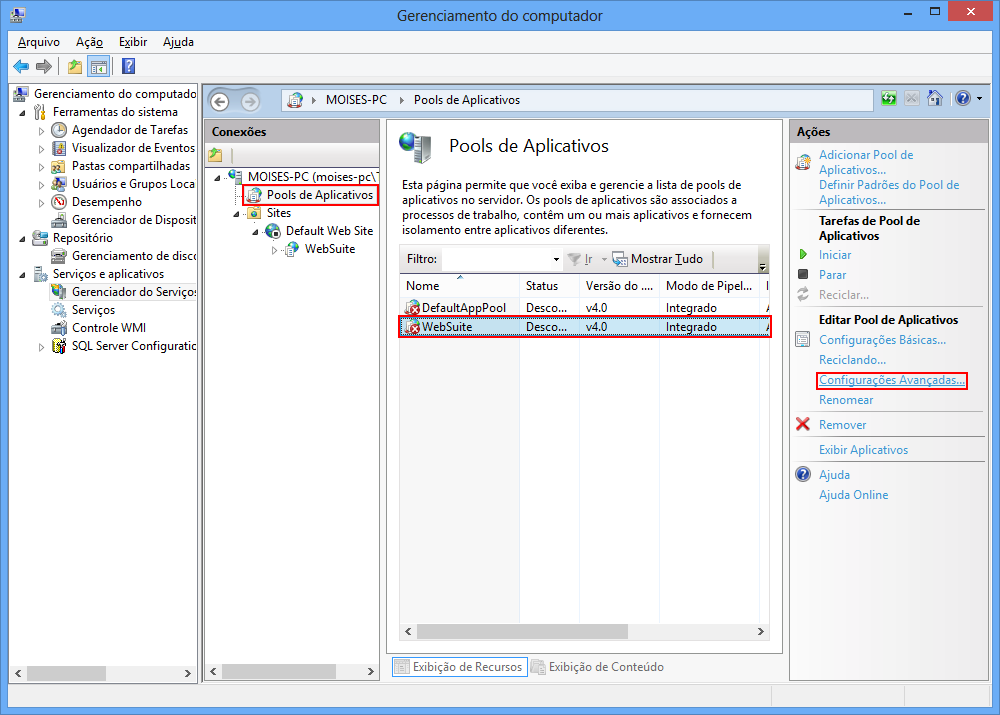This screenshot has height=715, width=1000.
Task: Expand the Agendador de Tarefas node
Action: 41,131
